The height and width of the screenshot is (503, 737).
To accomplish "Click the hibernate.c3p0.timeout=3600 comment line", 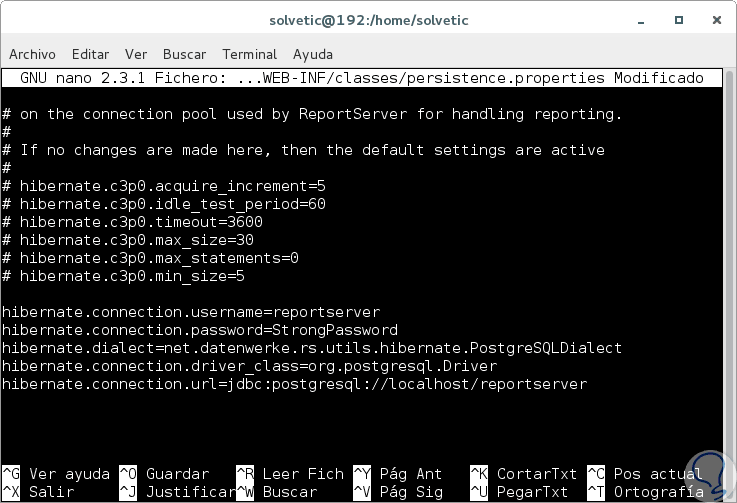I will pos(140,222).
